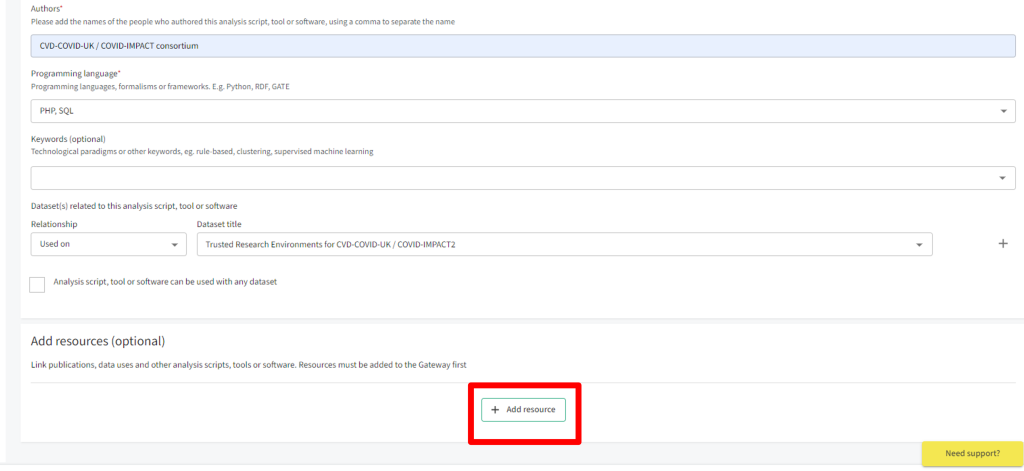Click the 'Programming language' label text
Image resolution: width=1024 pixels, height=471 pixels.
pyautogui.click(x=75, y=74)
